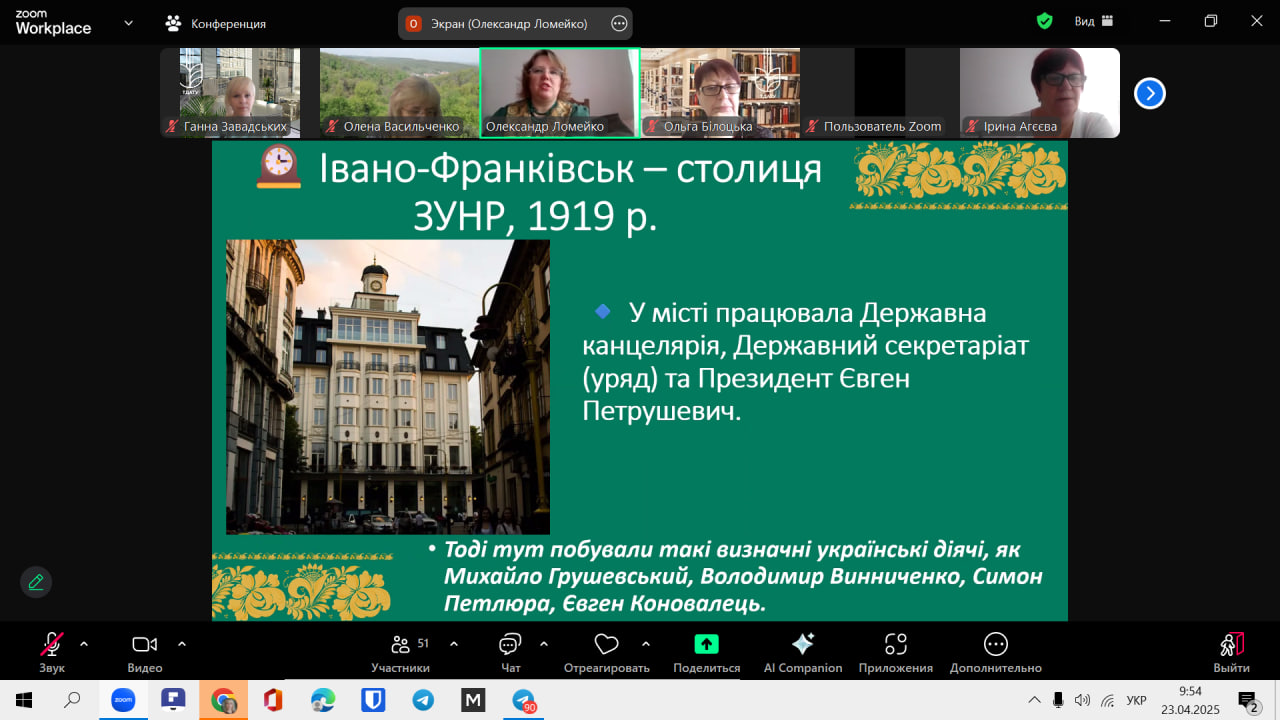The height and width of the screenshot is (720, 1280).
Task: Click the Zoom Workplace logo
Action: 53,23
